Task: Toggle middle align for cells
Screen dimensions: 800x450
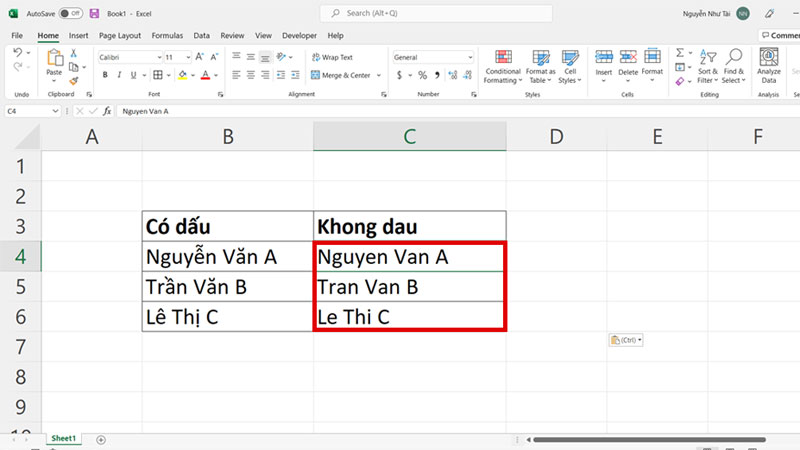Action: (251, 57)
